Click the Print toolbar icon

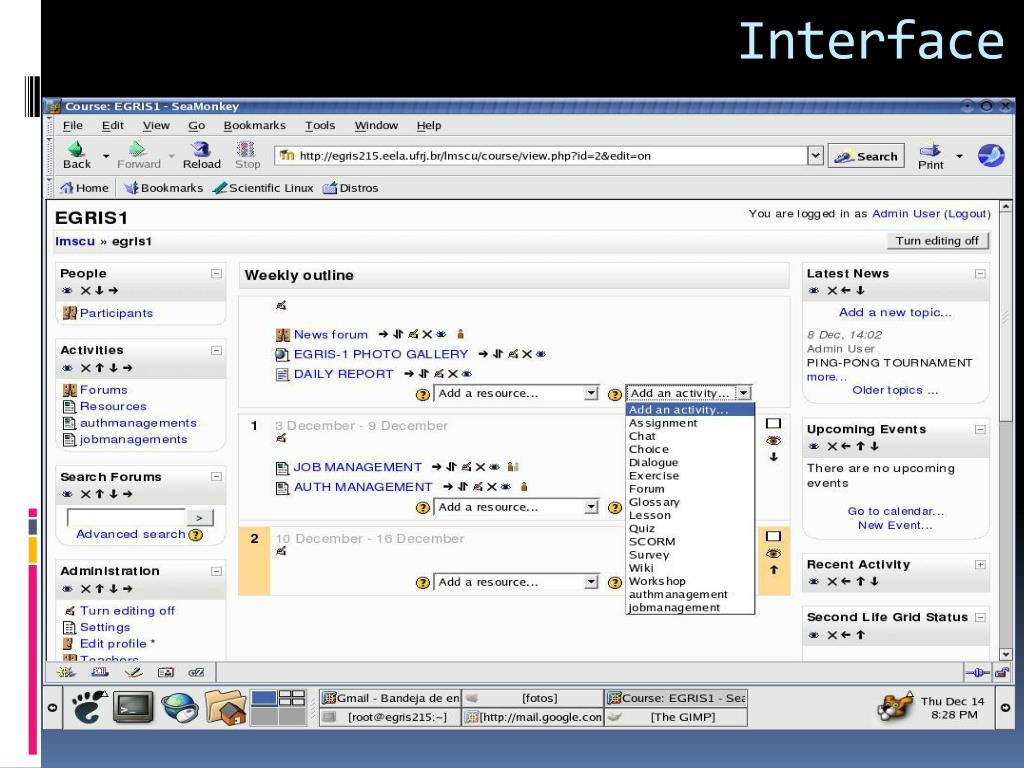[930, 150]
